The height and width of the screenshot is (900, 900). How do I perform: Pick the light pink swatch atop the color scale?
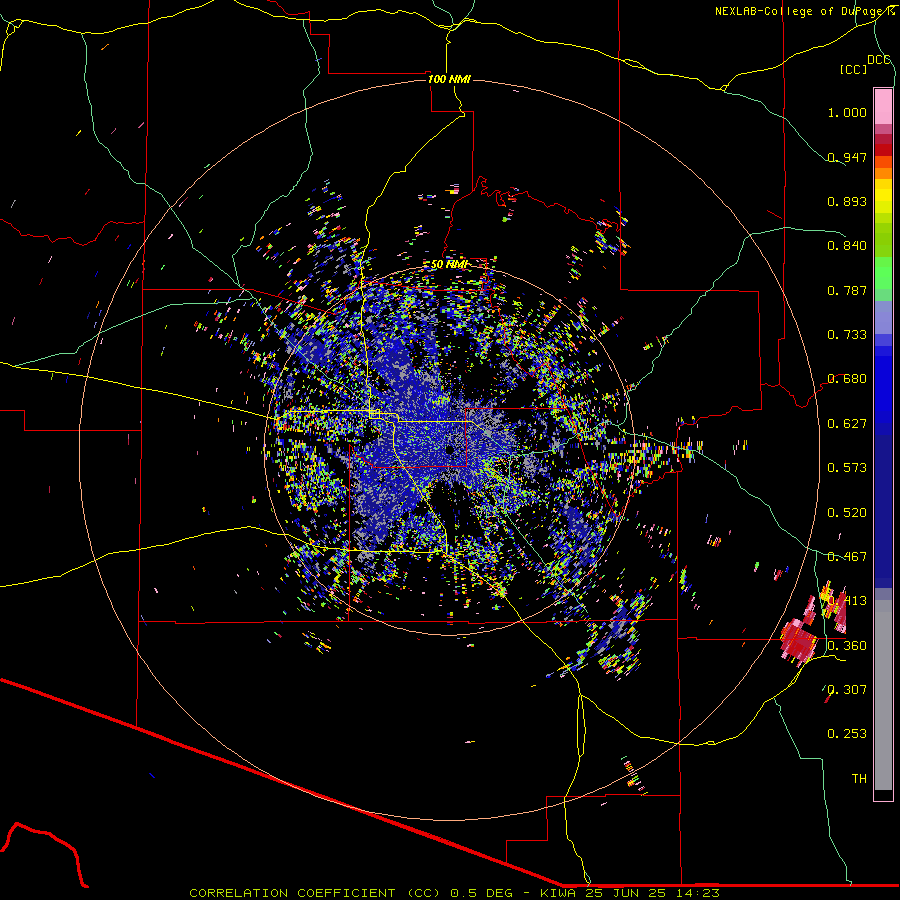pos(883,106)
